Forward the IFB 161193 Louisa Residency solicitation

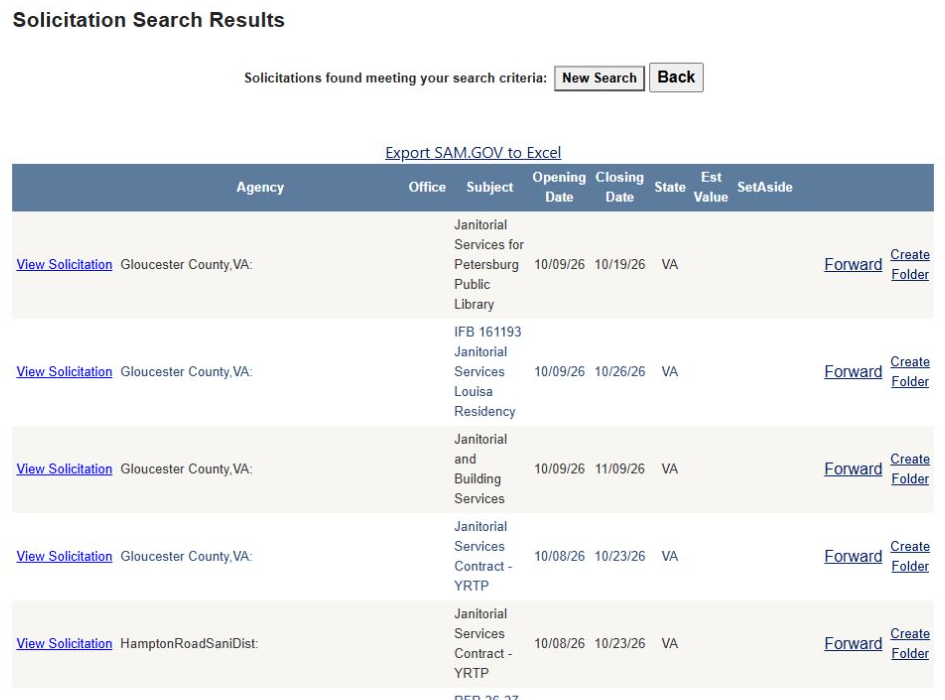point(853,372)
